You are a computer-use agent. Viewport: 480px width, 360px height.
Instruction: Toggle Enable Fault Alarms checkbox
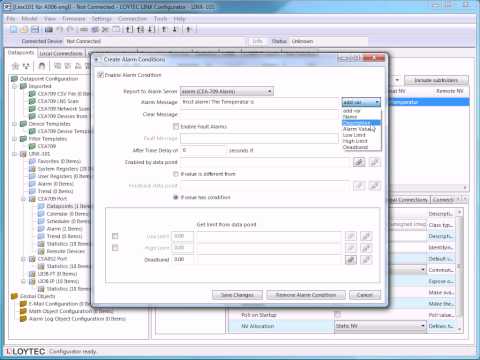pos(176,126)
